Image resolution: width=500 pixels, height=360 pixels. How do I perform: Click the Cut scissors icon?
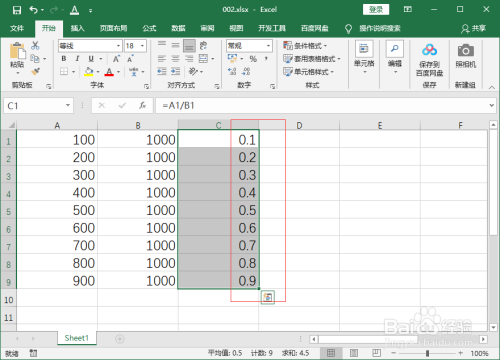pyautogui.click(x=35, y=45)
